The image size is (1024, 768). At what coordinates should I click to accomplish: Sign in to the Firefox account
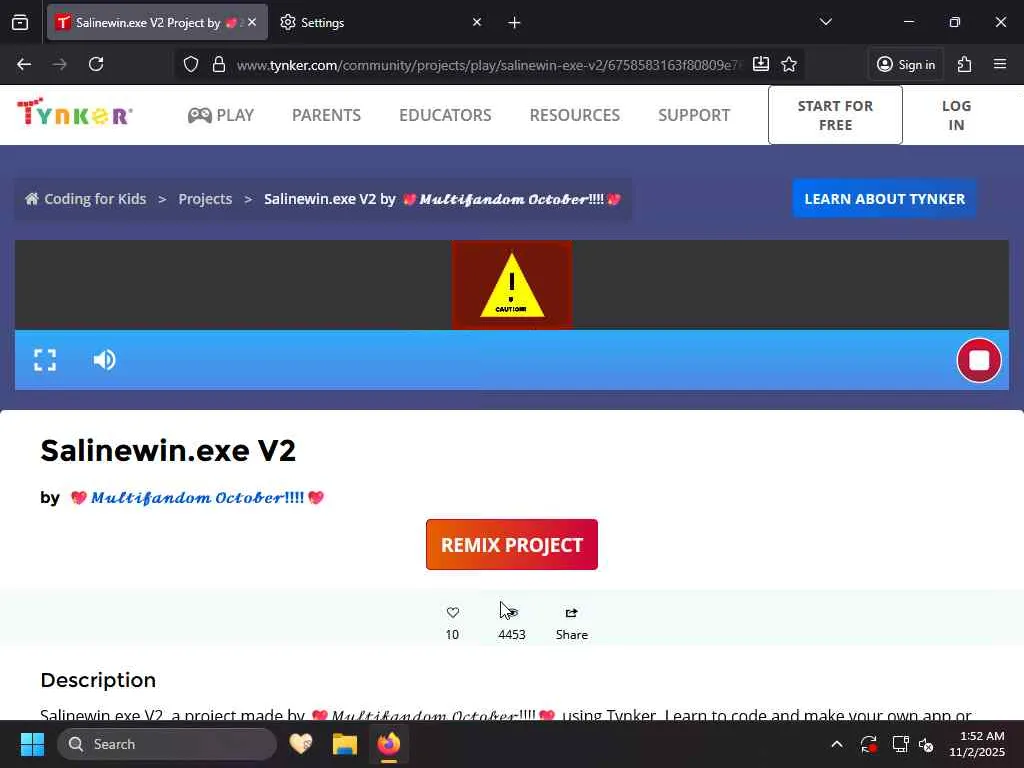point(906,64)
